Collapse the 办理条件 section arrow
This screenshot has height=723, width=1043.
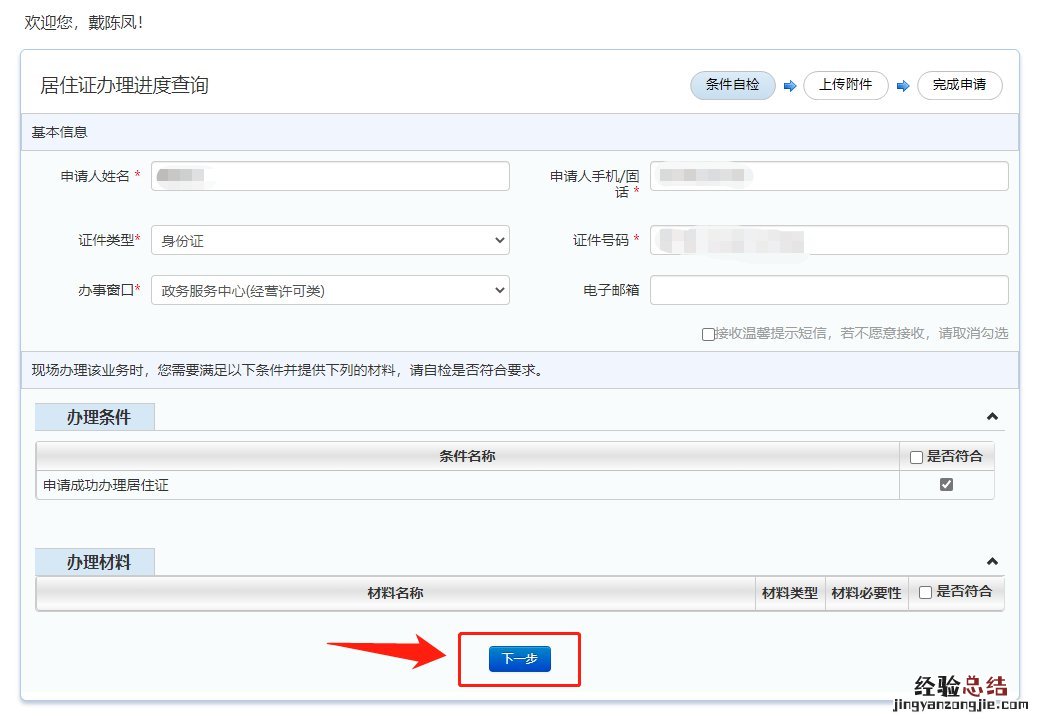992,417
